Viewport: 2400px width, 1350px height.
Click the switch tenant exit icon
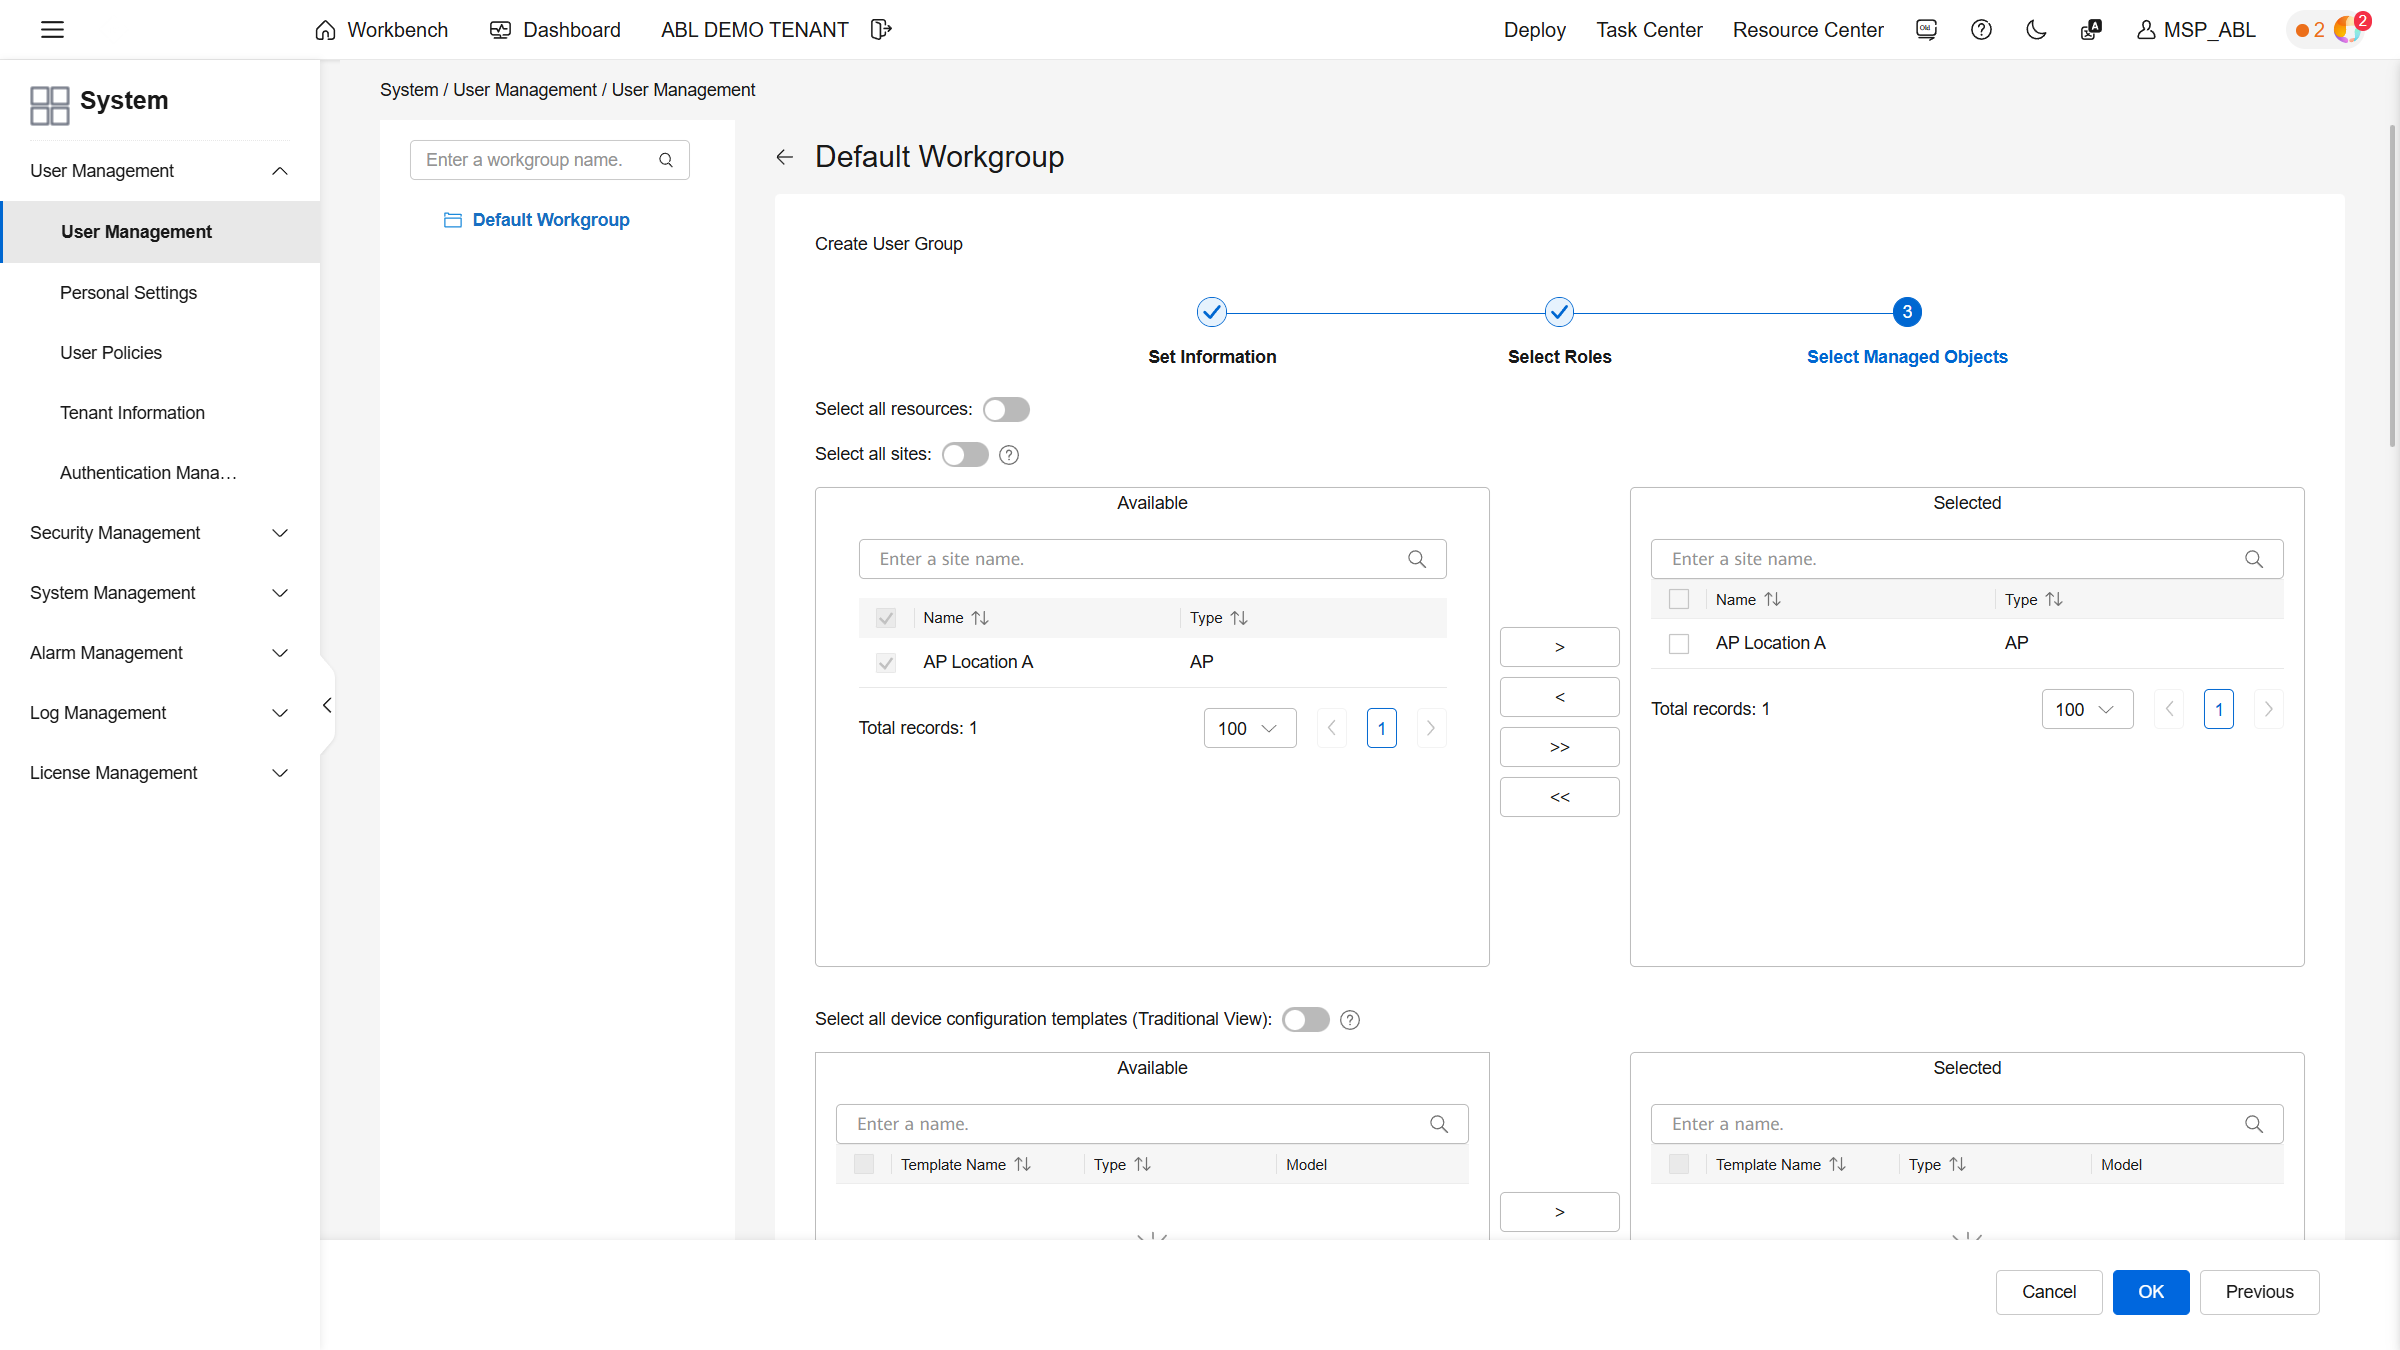880,30
